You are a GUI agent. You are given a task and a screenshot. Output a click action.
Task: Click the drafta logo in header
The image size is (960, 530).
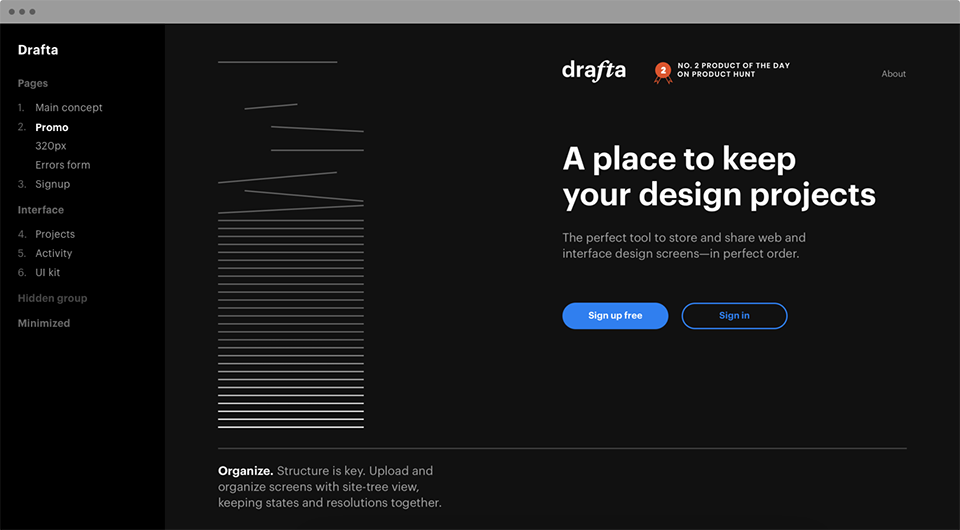coord(594,70)
